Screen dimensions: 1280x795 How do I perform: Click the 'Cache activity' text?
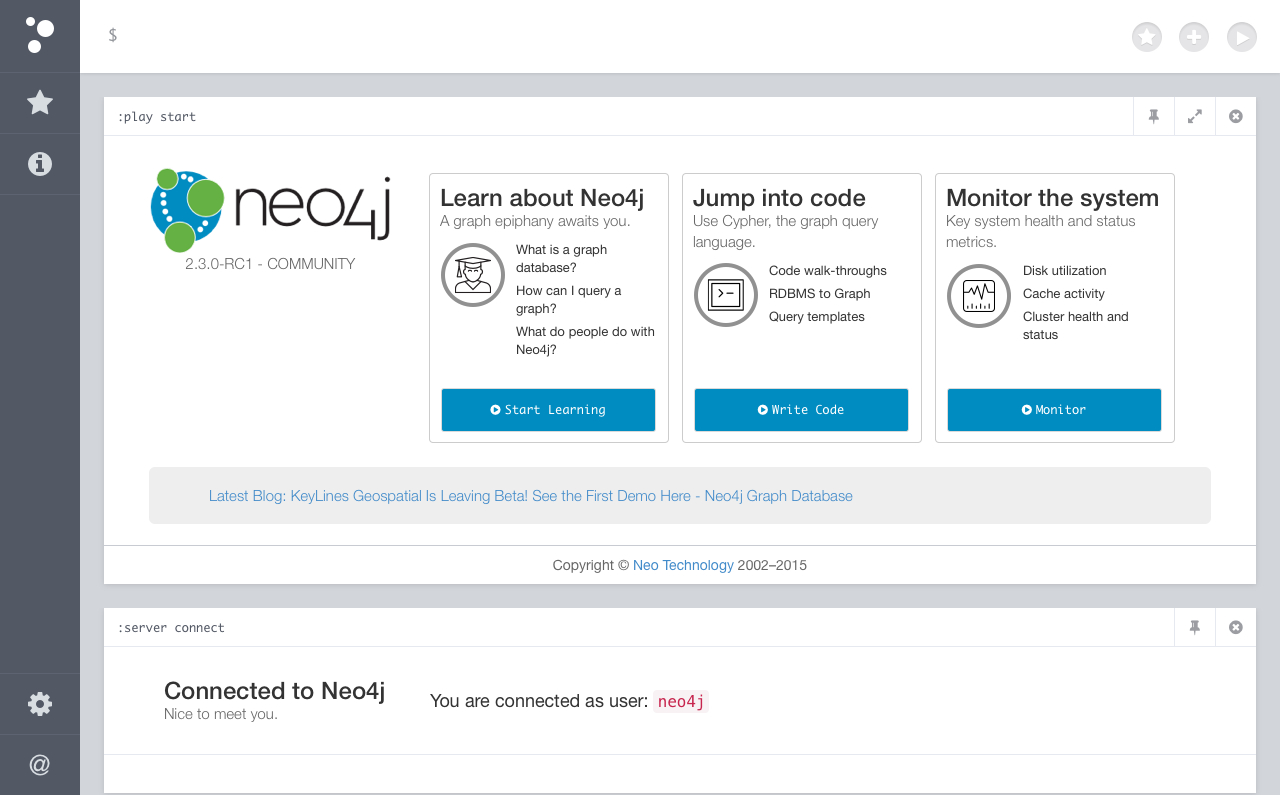click(1064, 294)
